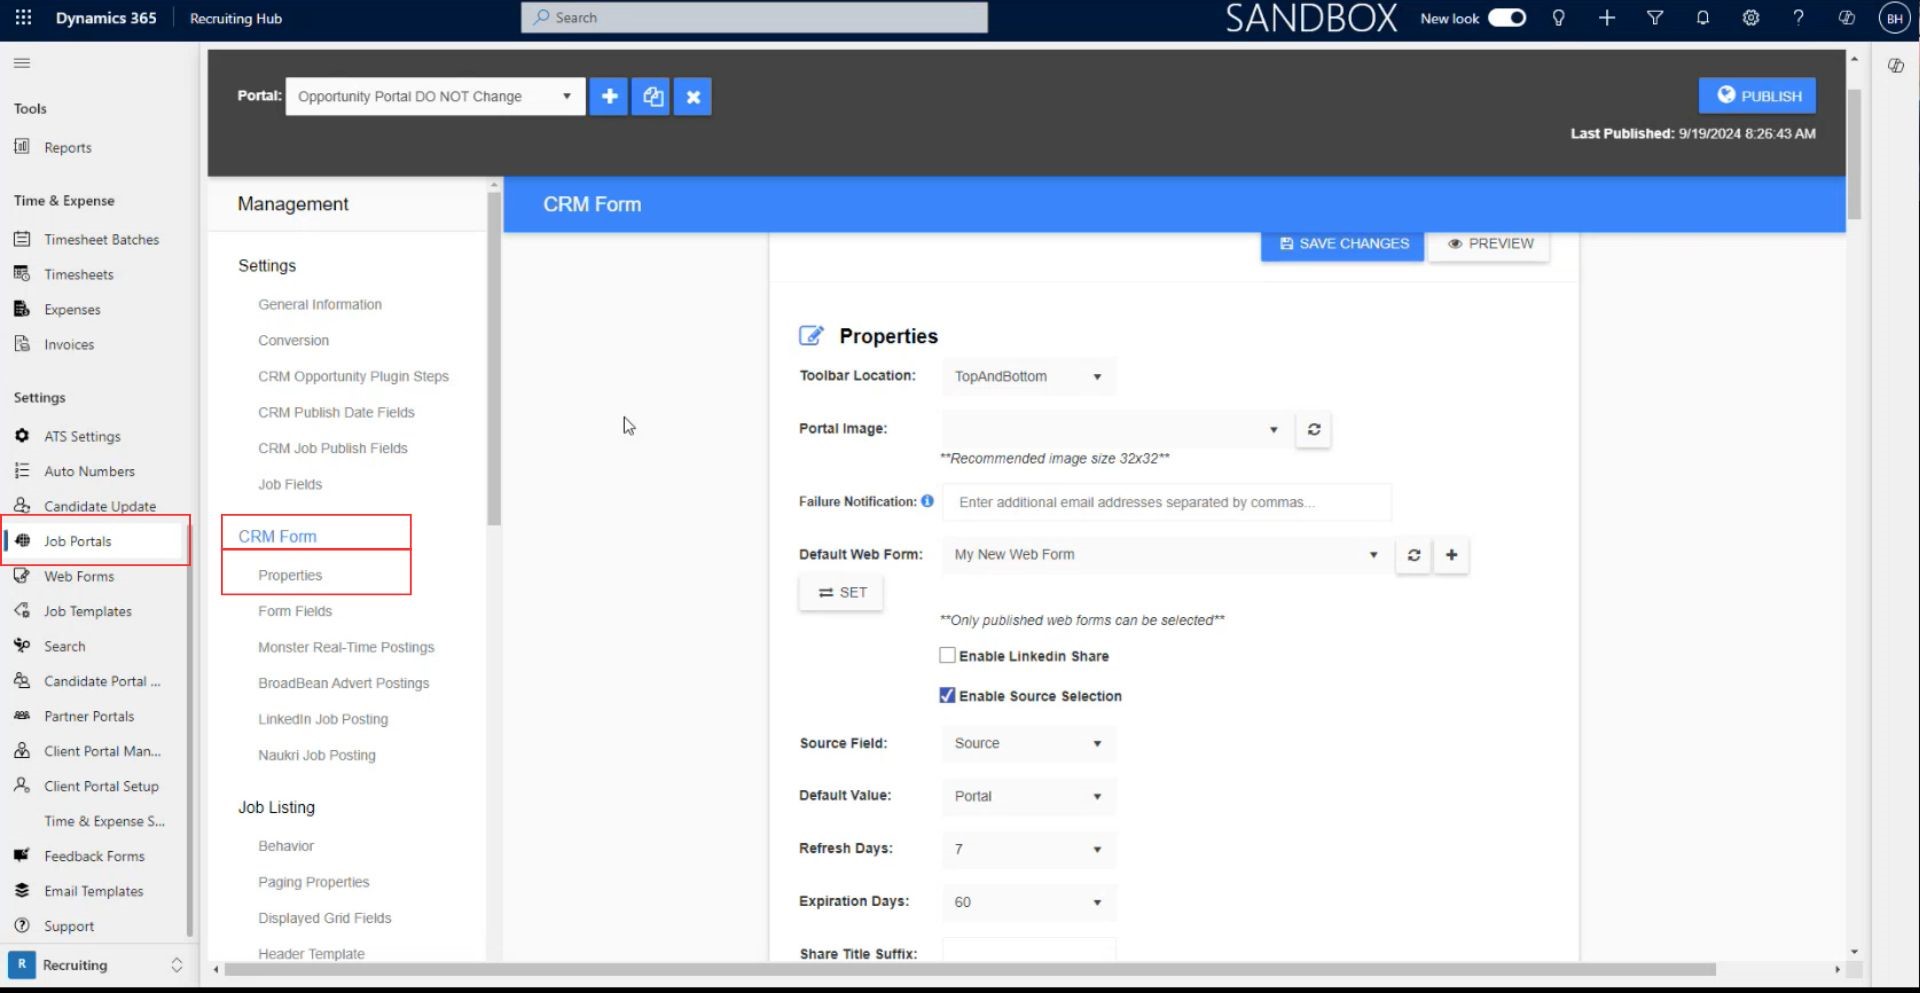Viewport: 1920px width, 993px height.
Task: Open the Refresh Days dropdown
Action: 1028,850
